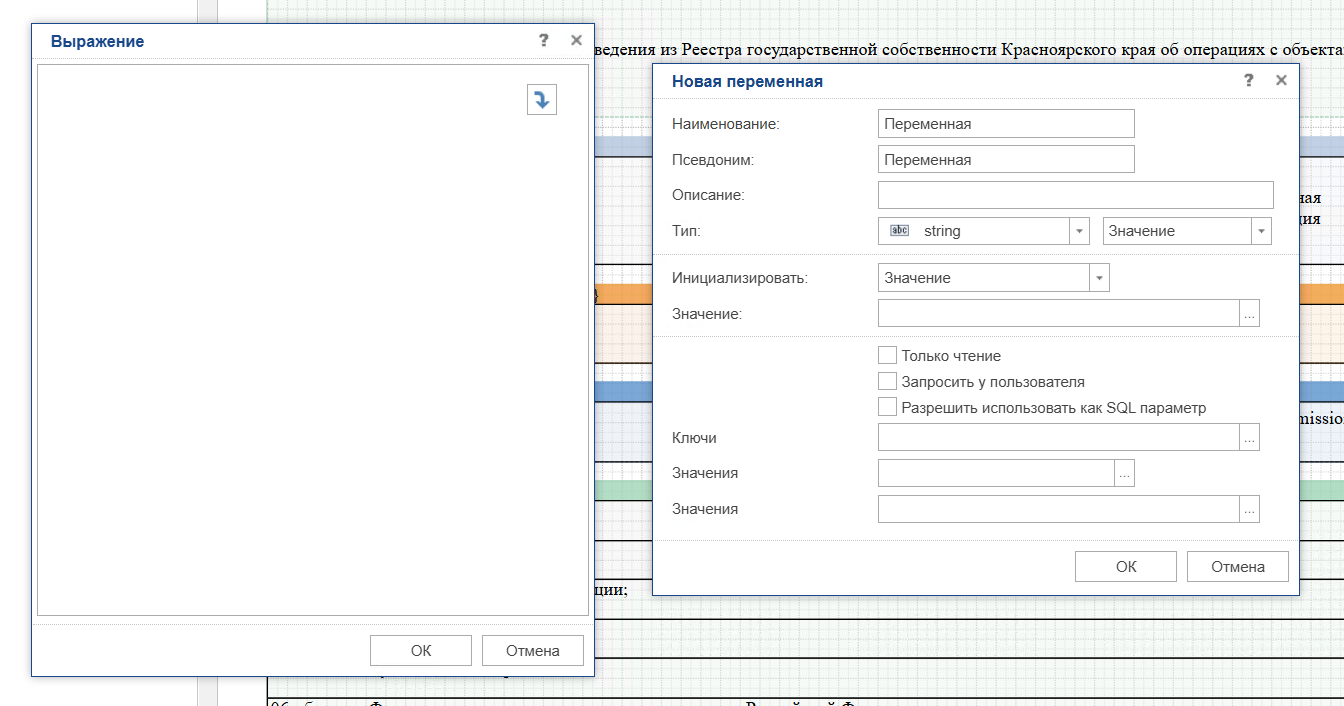Confirm the Новая переменная dialog with ОК
1344x706 pixels.
(1126, 566)
